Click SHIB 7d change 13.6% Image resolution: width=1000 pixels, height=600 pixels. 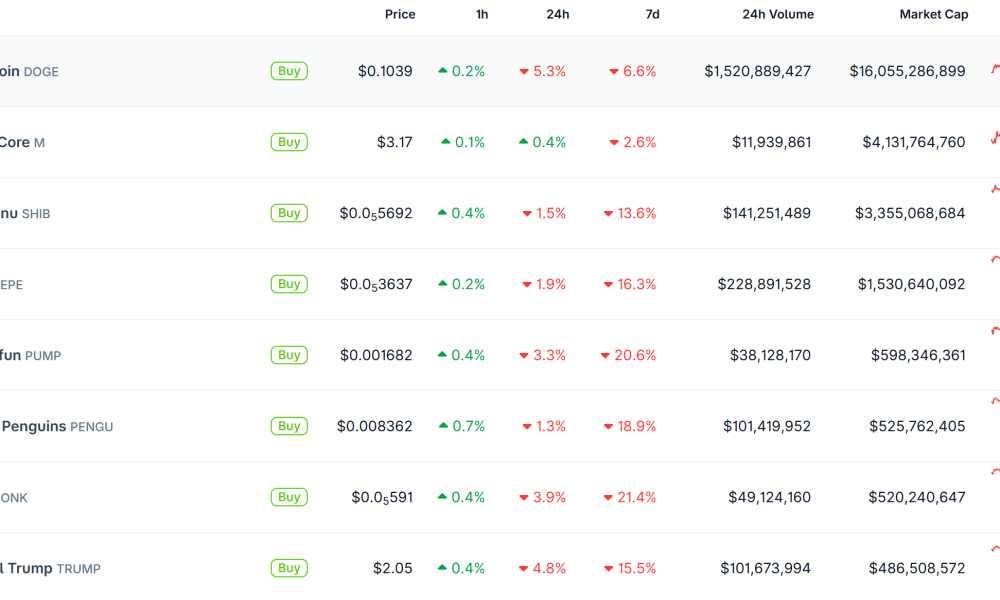pos(630,213)
